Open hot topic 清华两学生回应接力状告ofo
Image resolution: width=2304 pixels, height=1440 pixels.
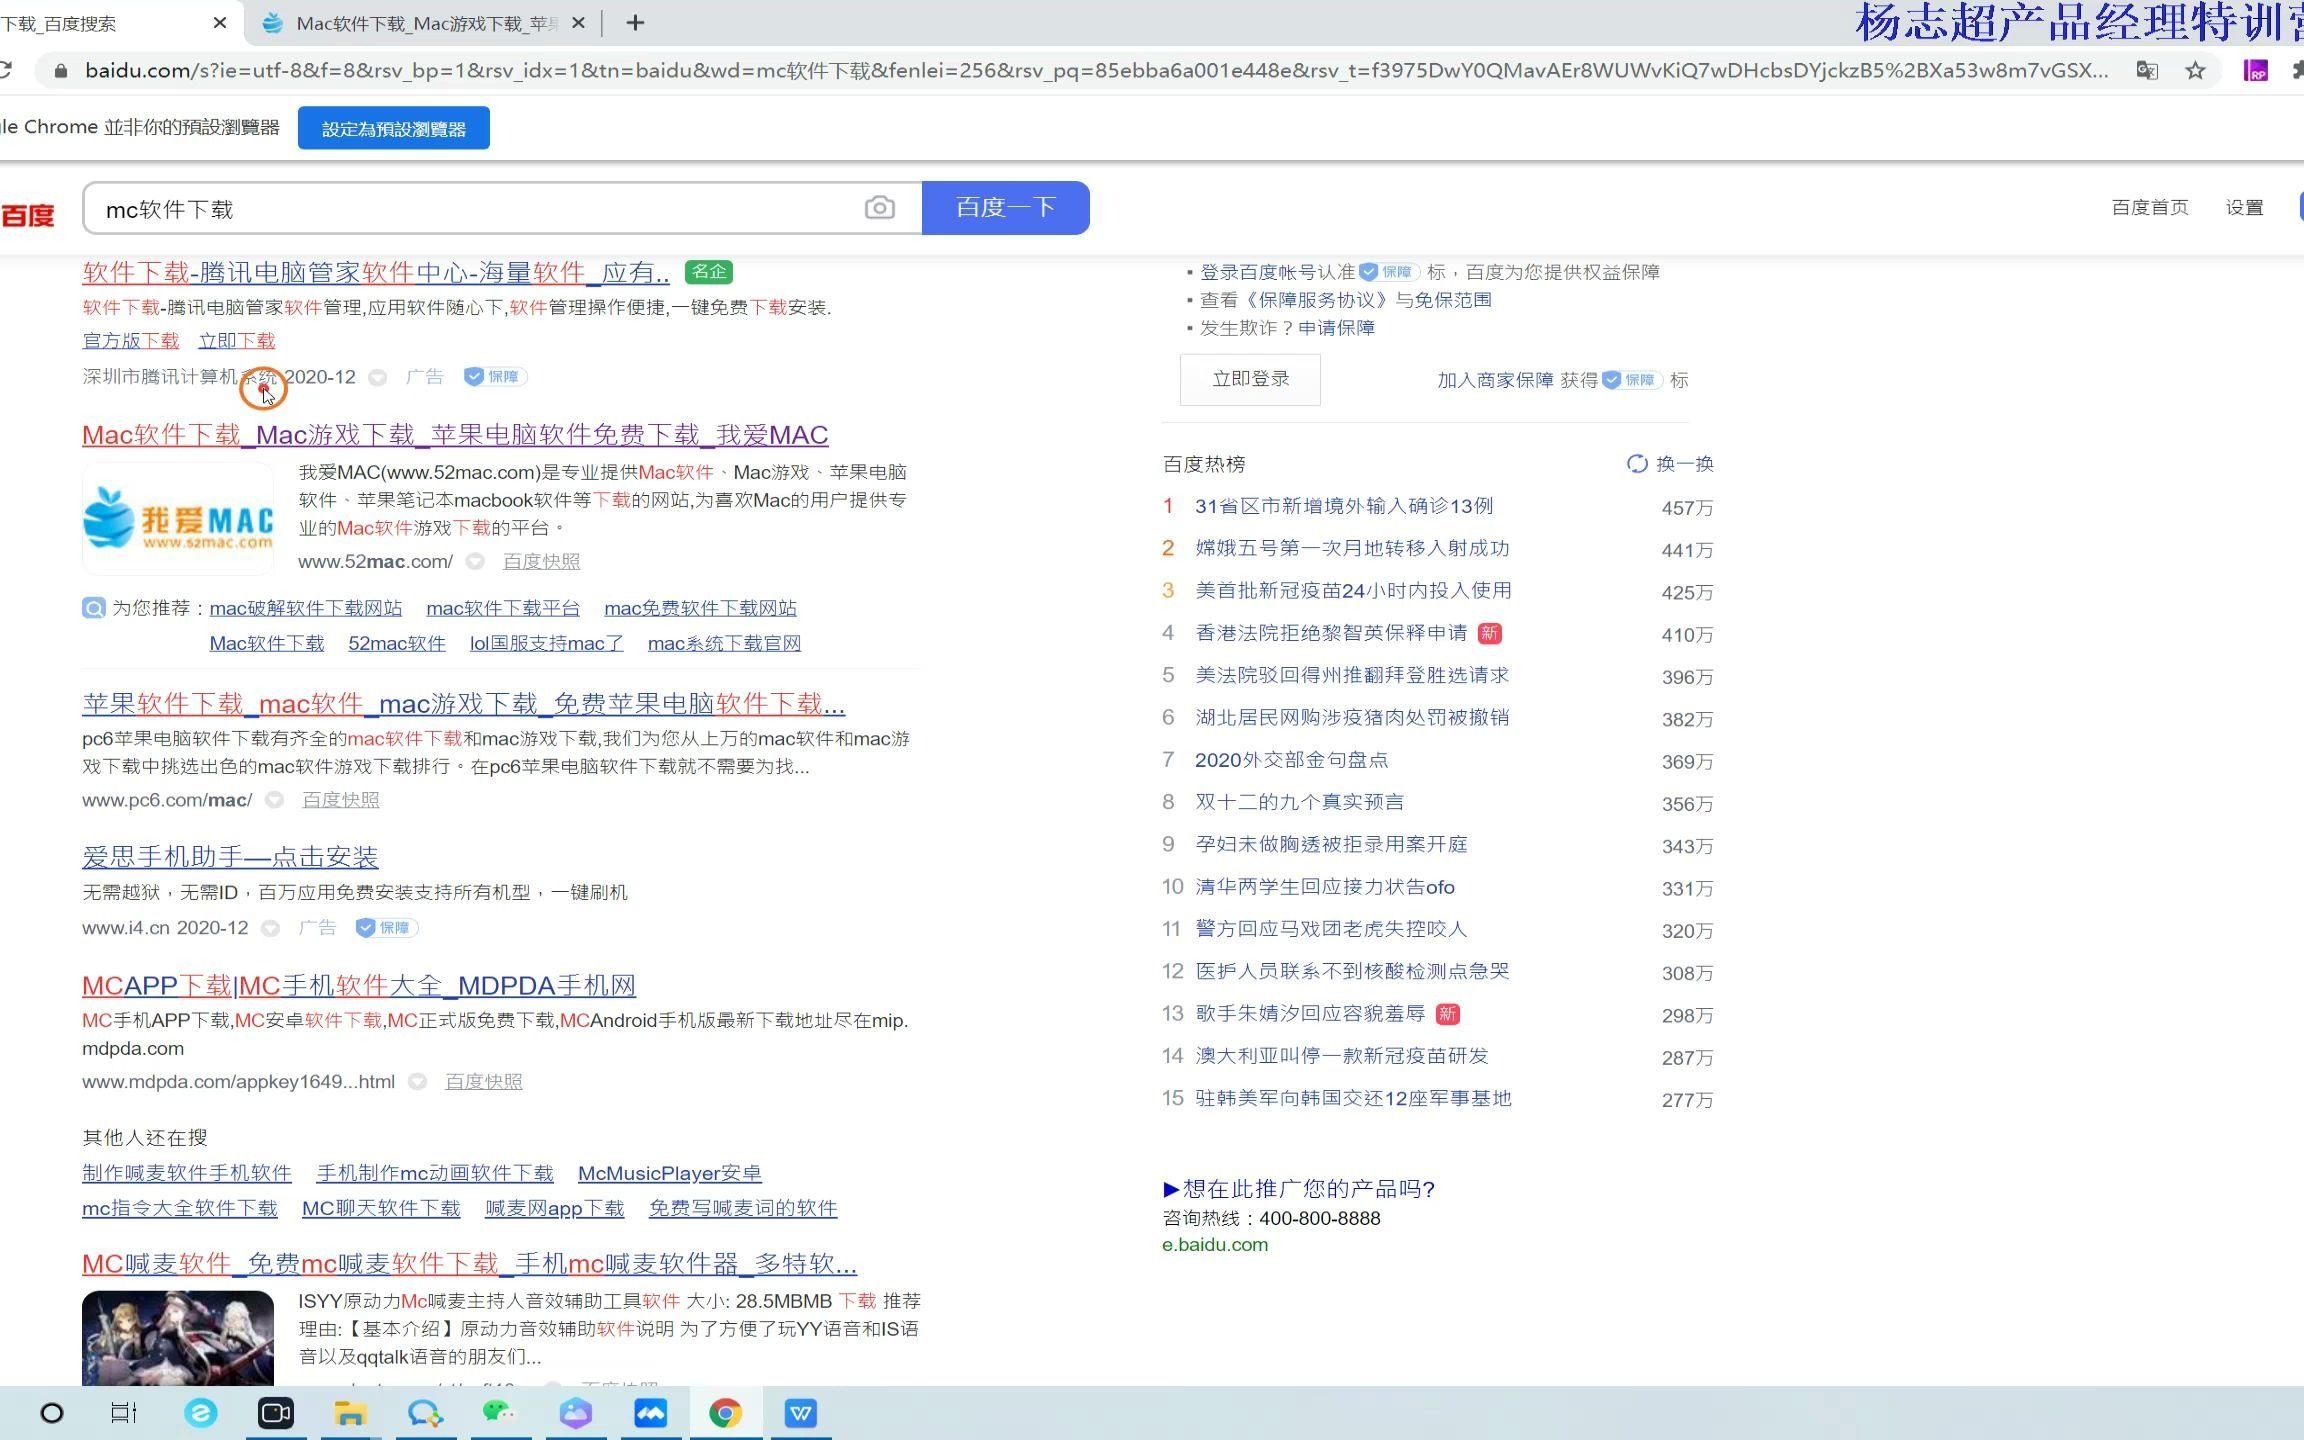coord(1324,887)
